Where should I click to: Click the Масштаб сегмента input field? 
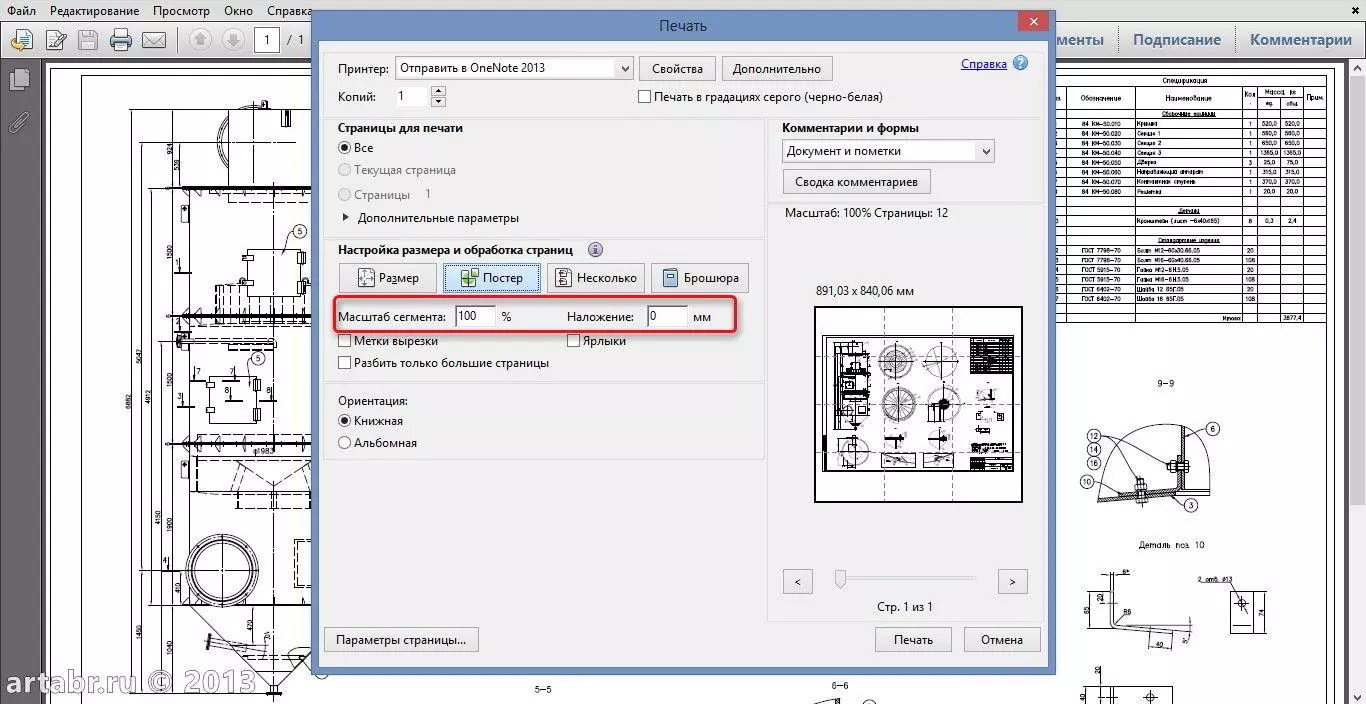(x=474, y=315)
